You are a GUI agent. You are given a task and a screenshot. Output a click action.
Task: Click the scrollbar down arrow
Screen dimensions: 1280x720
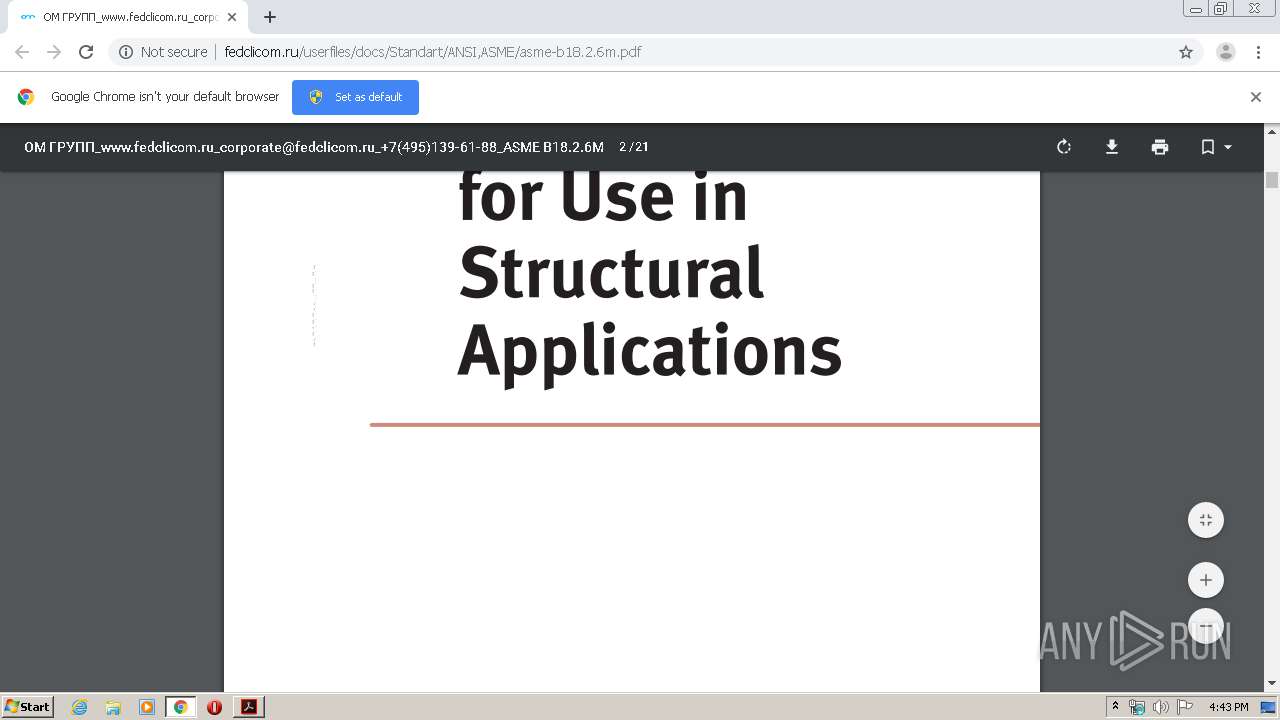pyautogui.click(x=1272, y=683)
